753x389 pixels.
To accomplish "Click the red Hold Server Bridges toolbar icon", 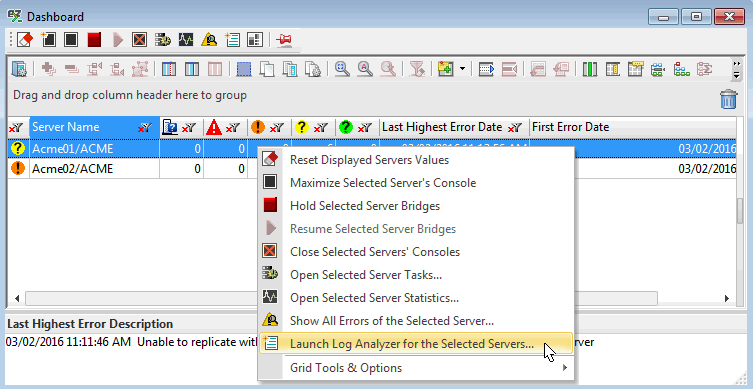I will pos(94,39).
